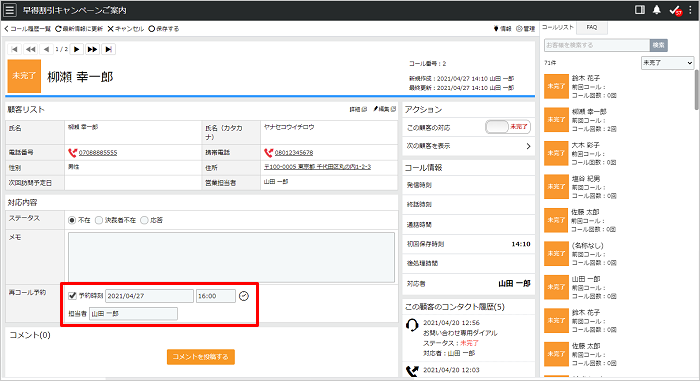Select the 決裁者不在 radio button
The height and width of the screenshot is (381, 700).
tap(99, 220)
